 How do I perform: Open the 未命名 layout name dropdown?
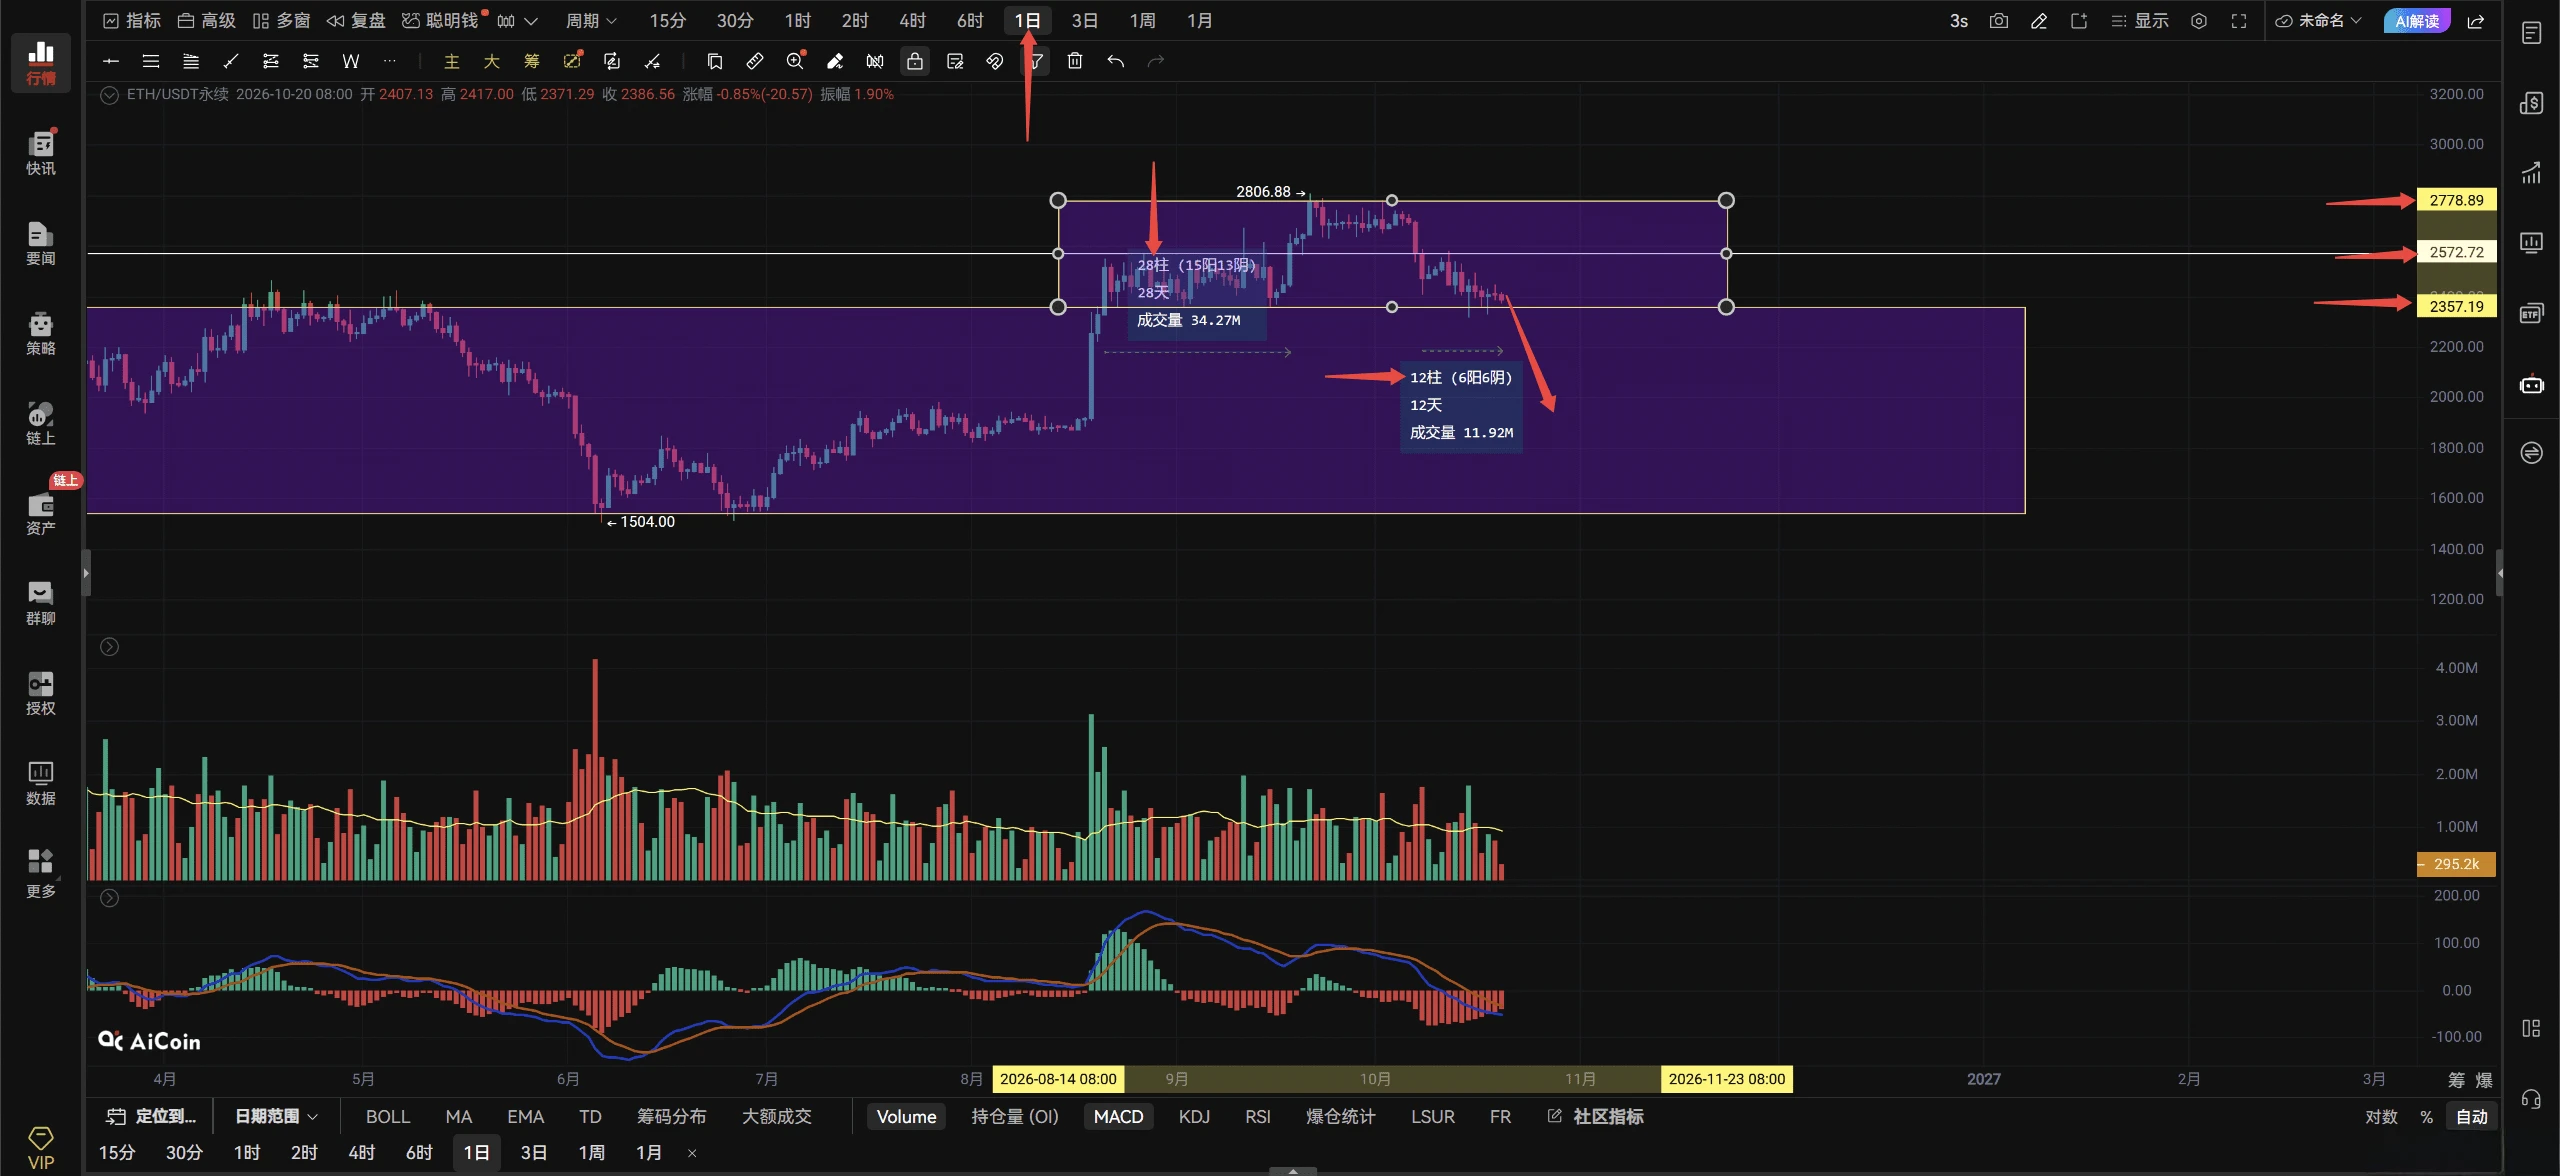point(2318,21)
